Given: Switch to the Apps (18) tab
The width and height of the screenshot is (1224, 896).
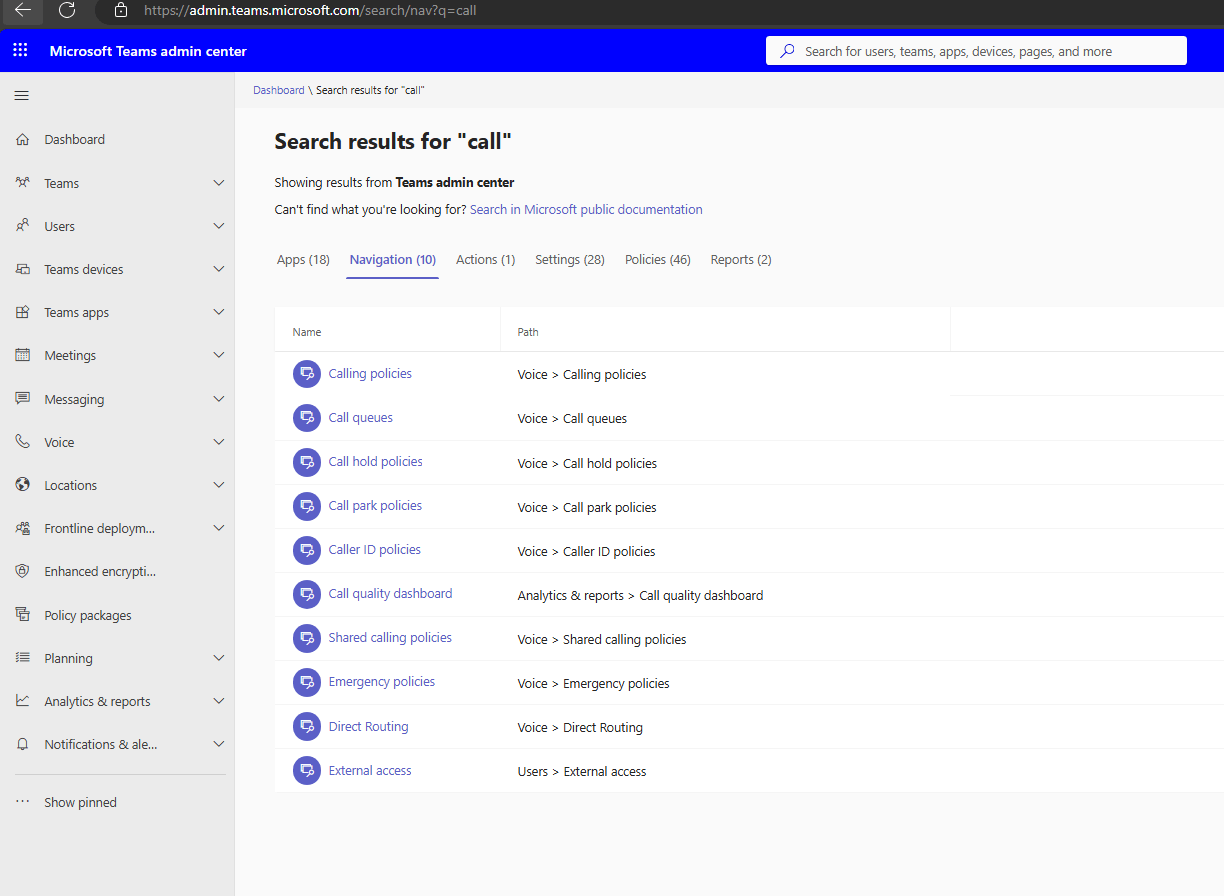Looking at the screenshot, I should (x=303, y=259).
